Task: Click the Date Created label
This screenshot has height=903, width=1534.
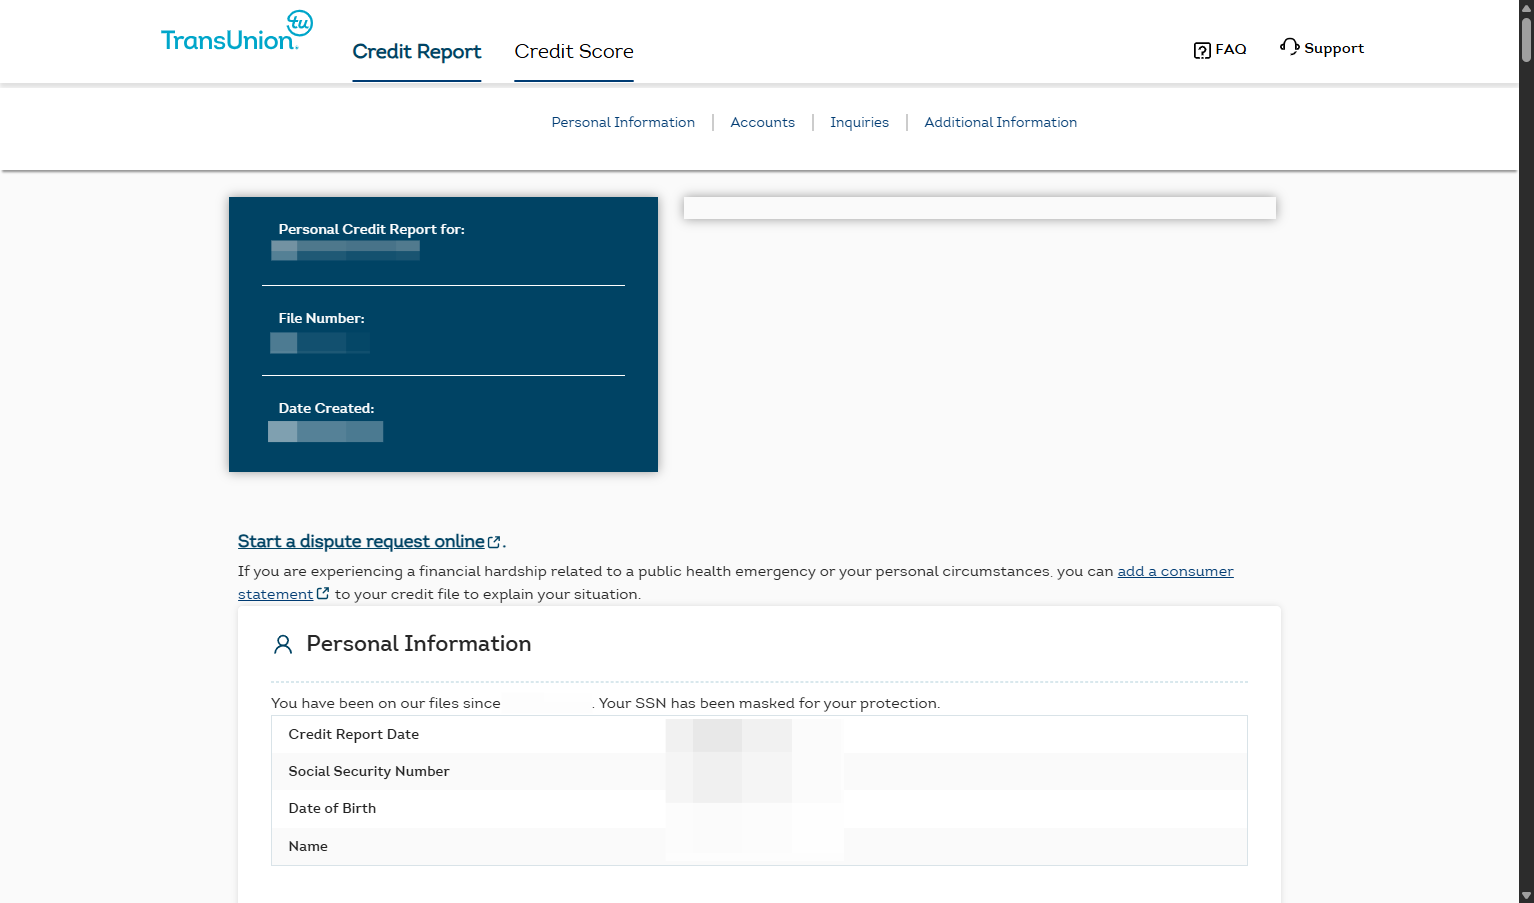Action: 326,408
